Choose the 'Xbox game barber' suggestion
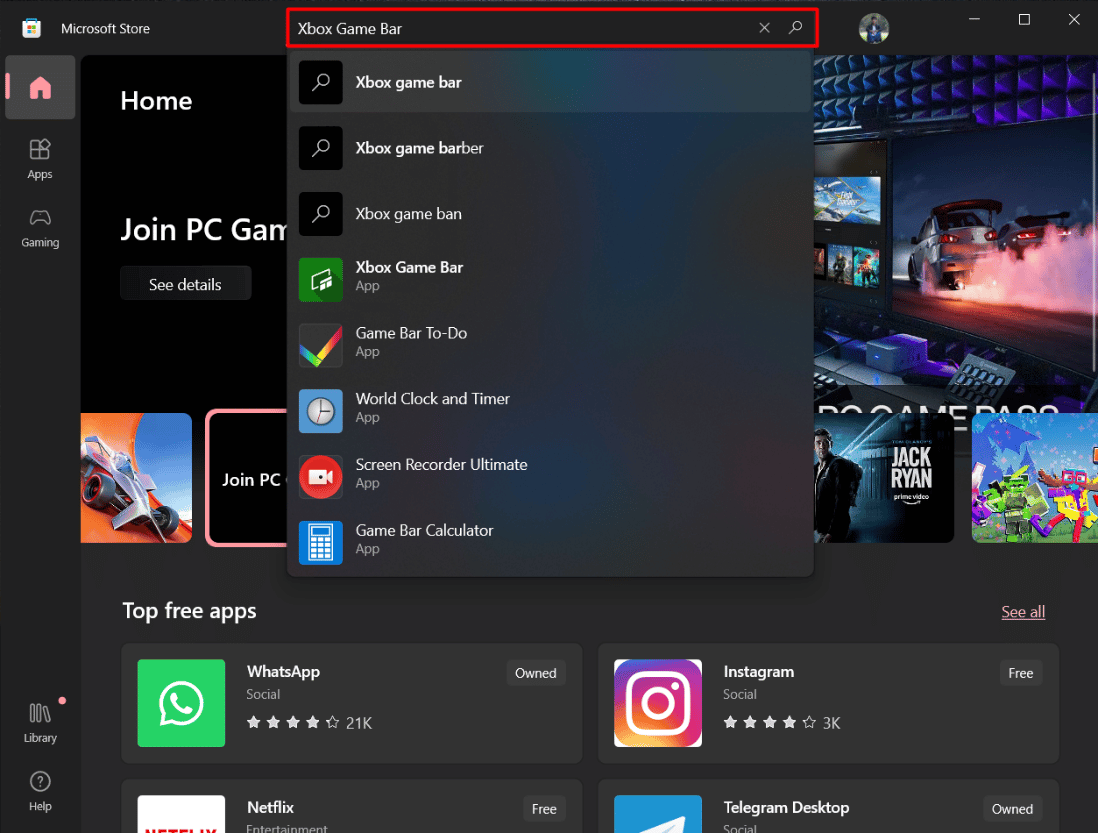Viewport: 1098px width, 833px height. coord(550,148)
